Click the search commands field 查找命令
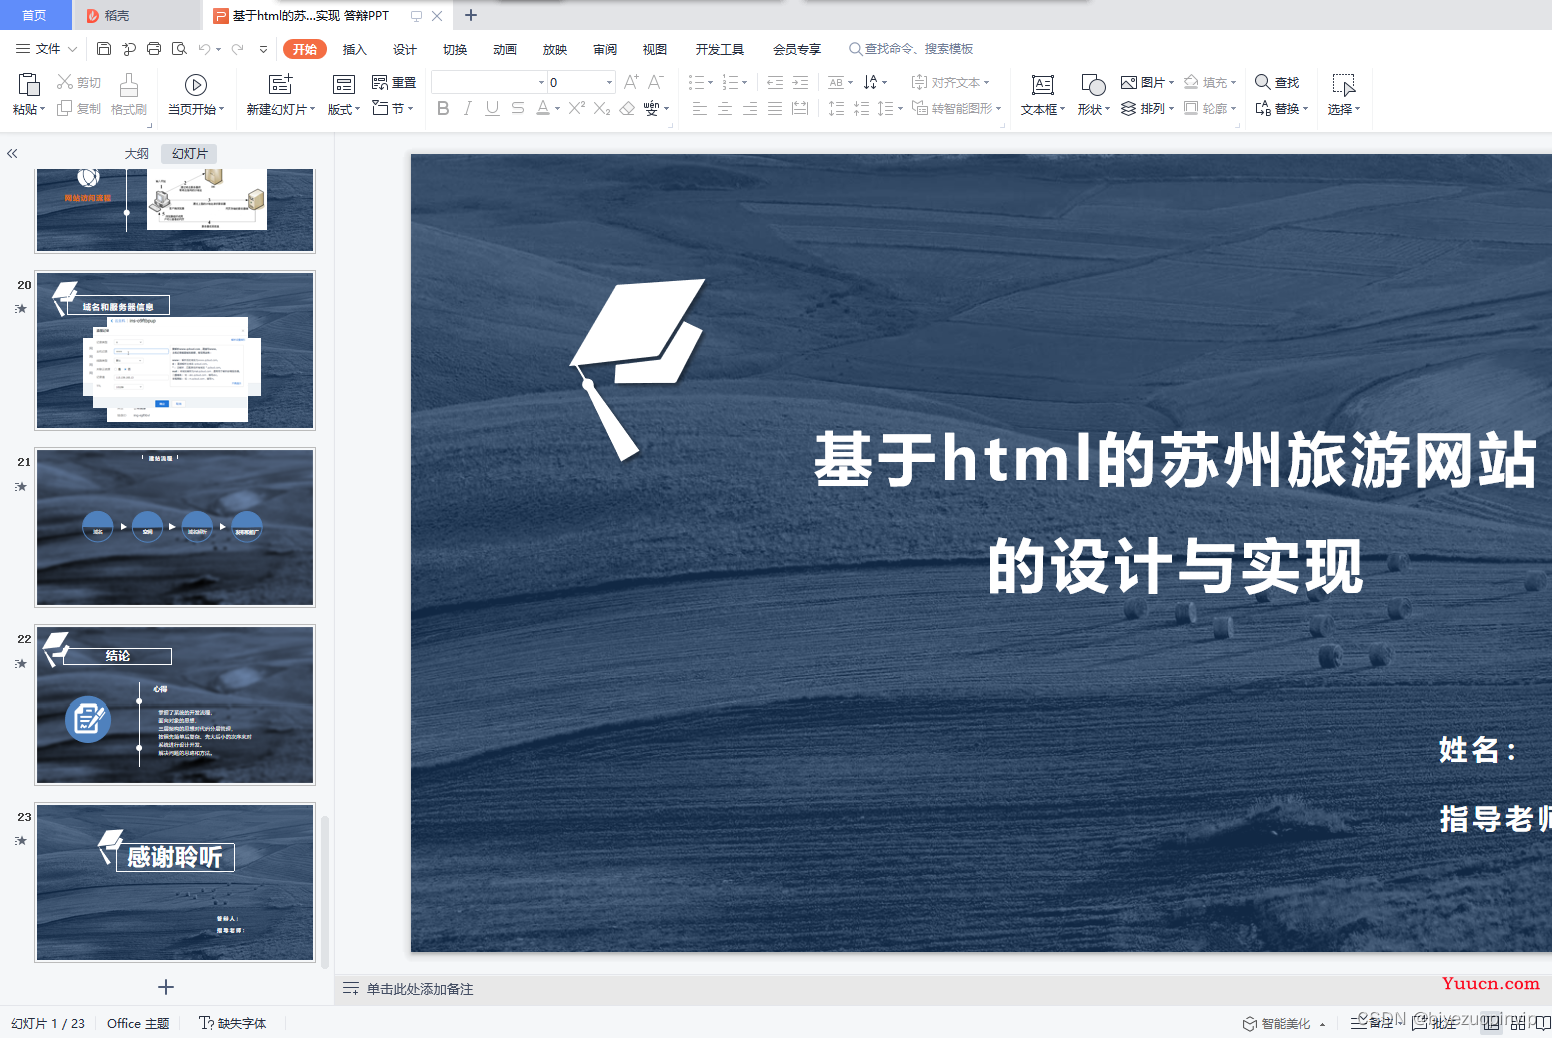 coord(912,48)
